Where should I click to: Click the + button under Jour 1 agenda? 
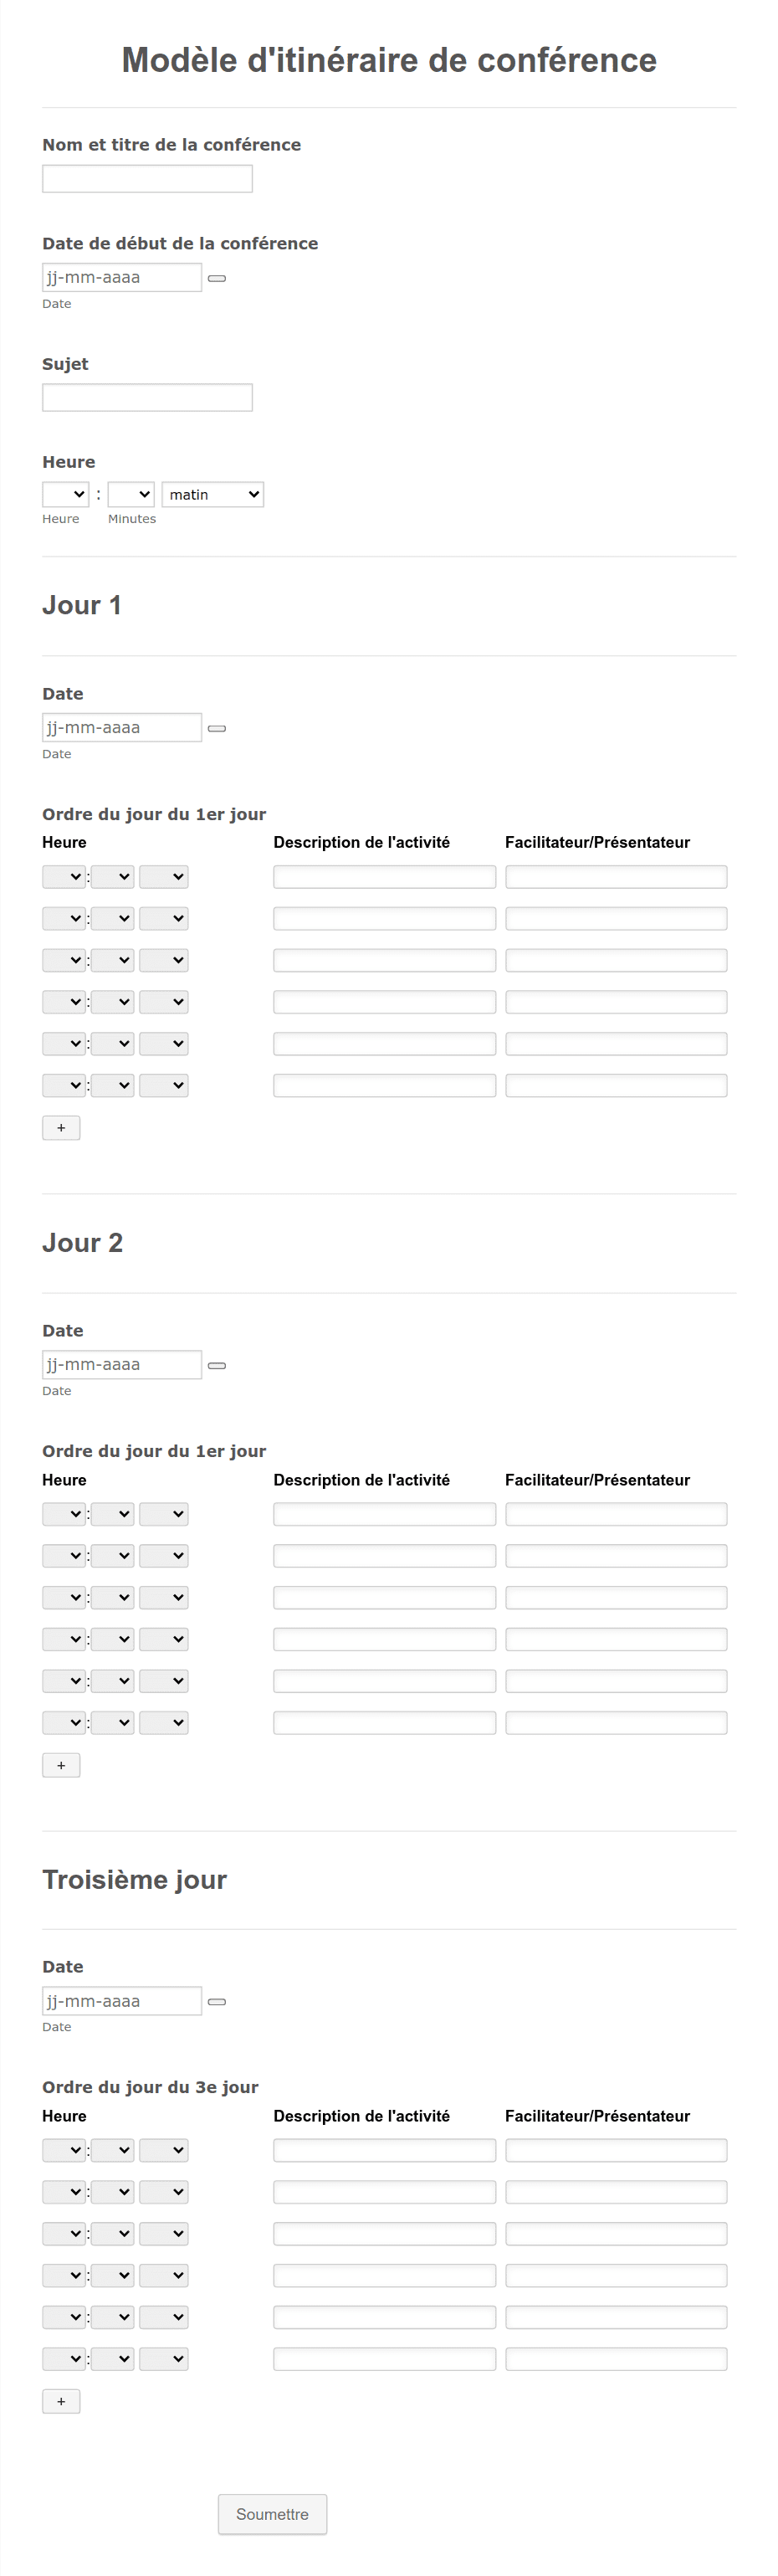(x=61, y=1127)
